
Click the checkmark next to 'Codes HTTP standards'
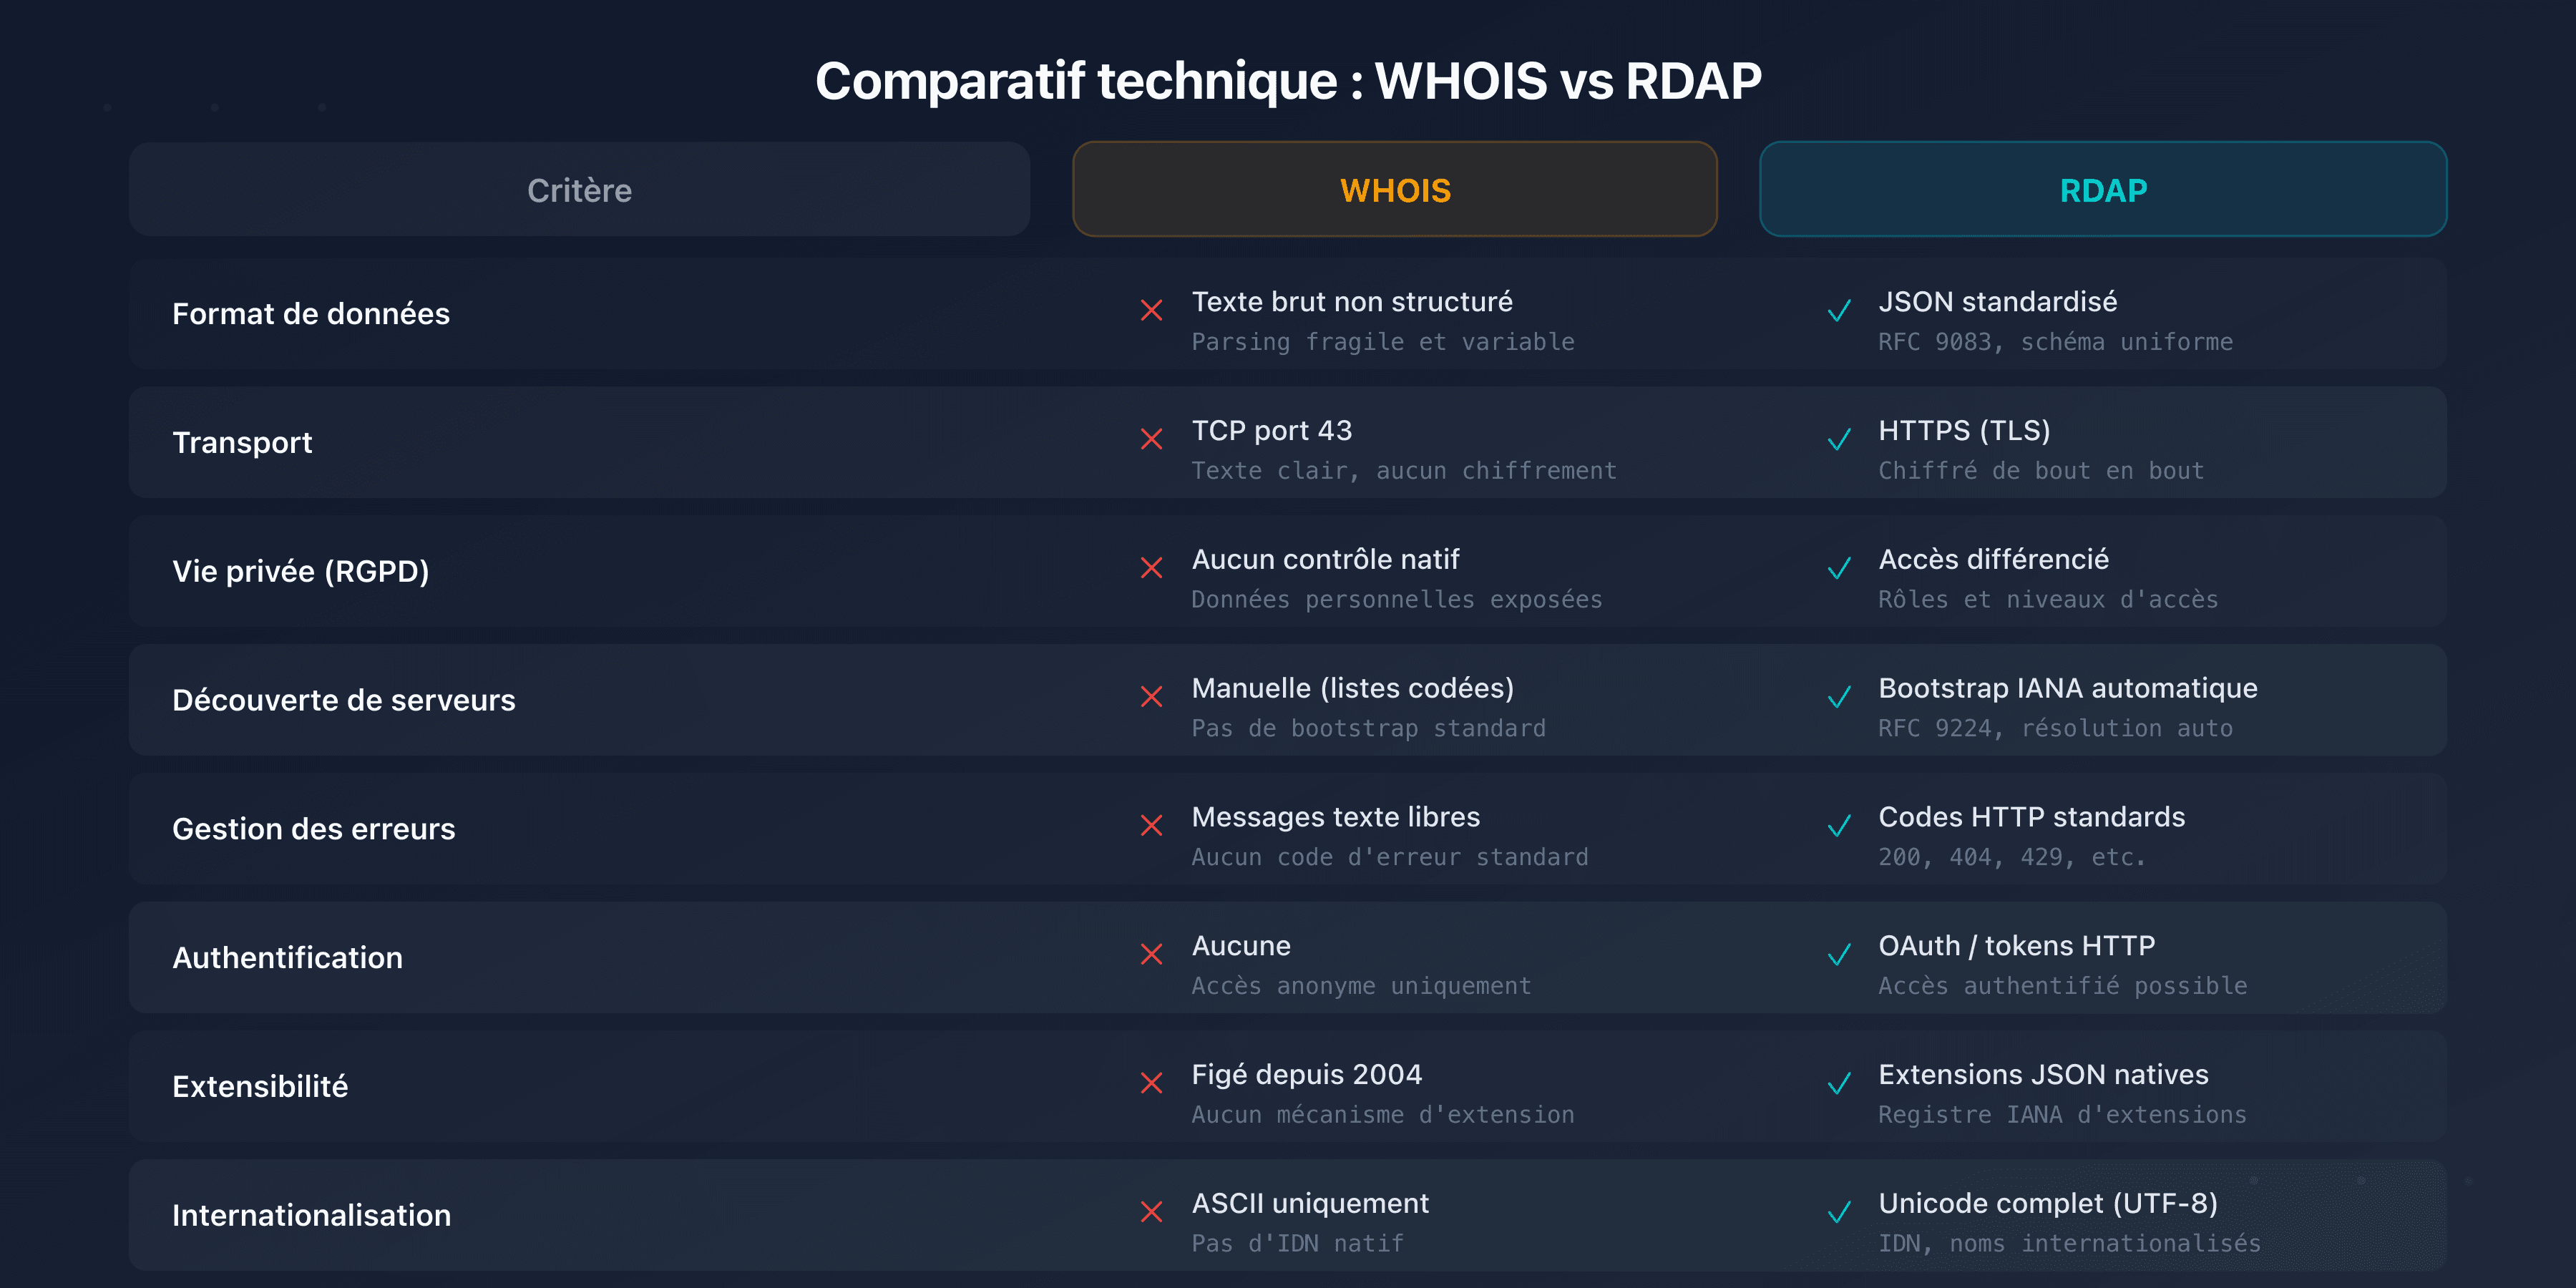pos(1838,826)
